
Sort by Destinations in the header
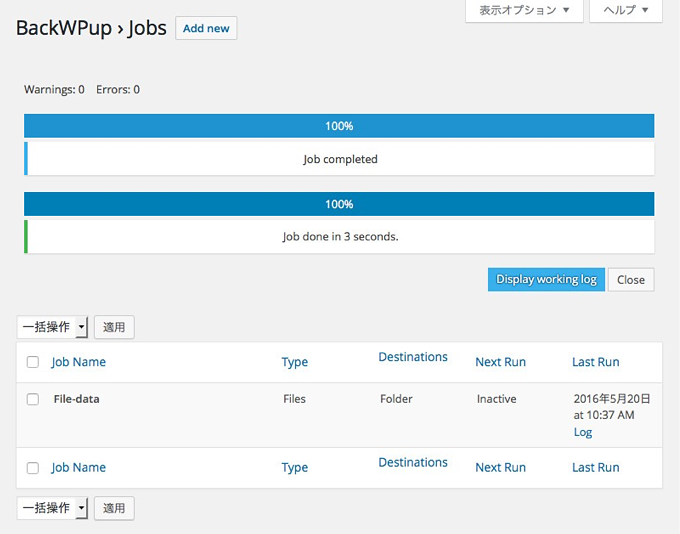[413, 357]
